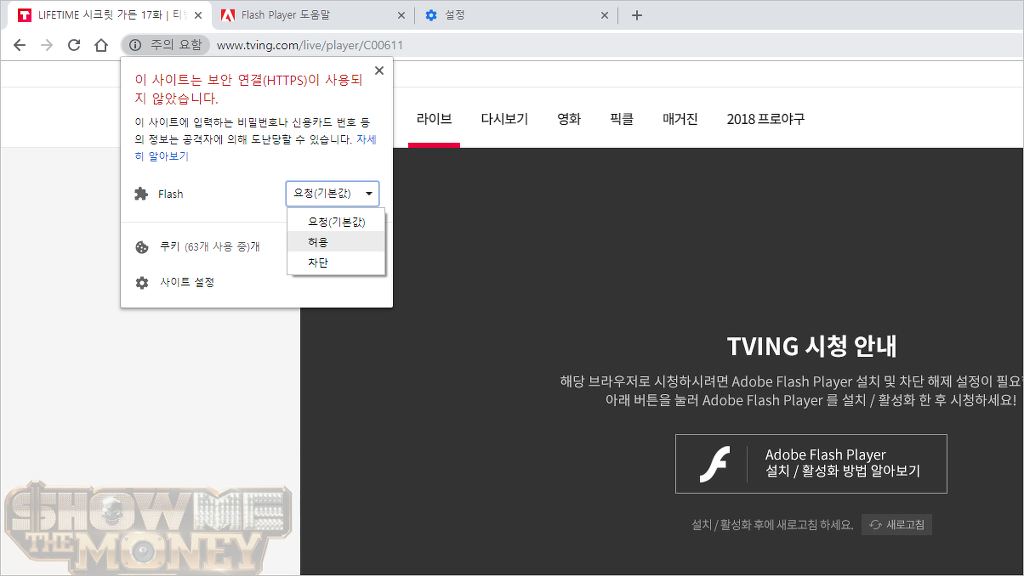Switch to the Flash Player 도움말 tab
The height and width of the screenshot is (576, 1024).
312,15
